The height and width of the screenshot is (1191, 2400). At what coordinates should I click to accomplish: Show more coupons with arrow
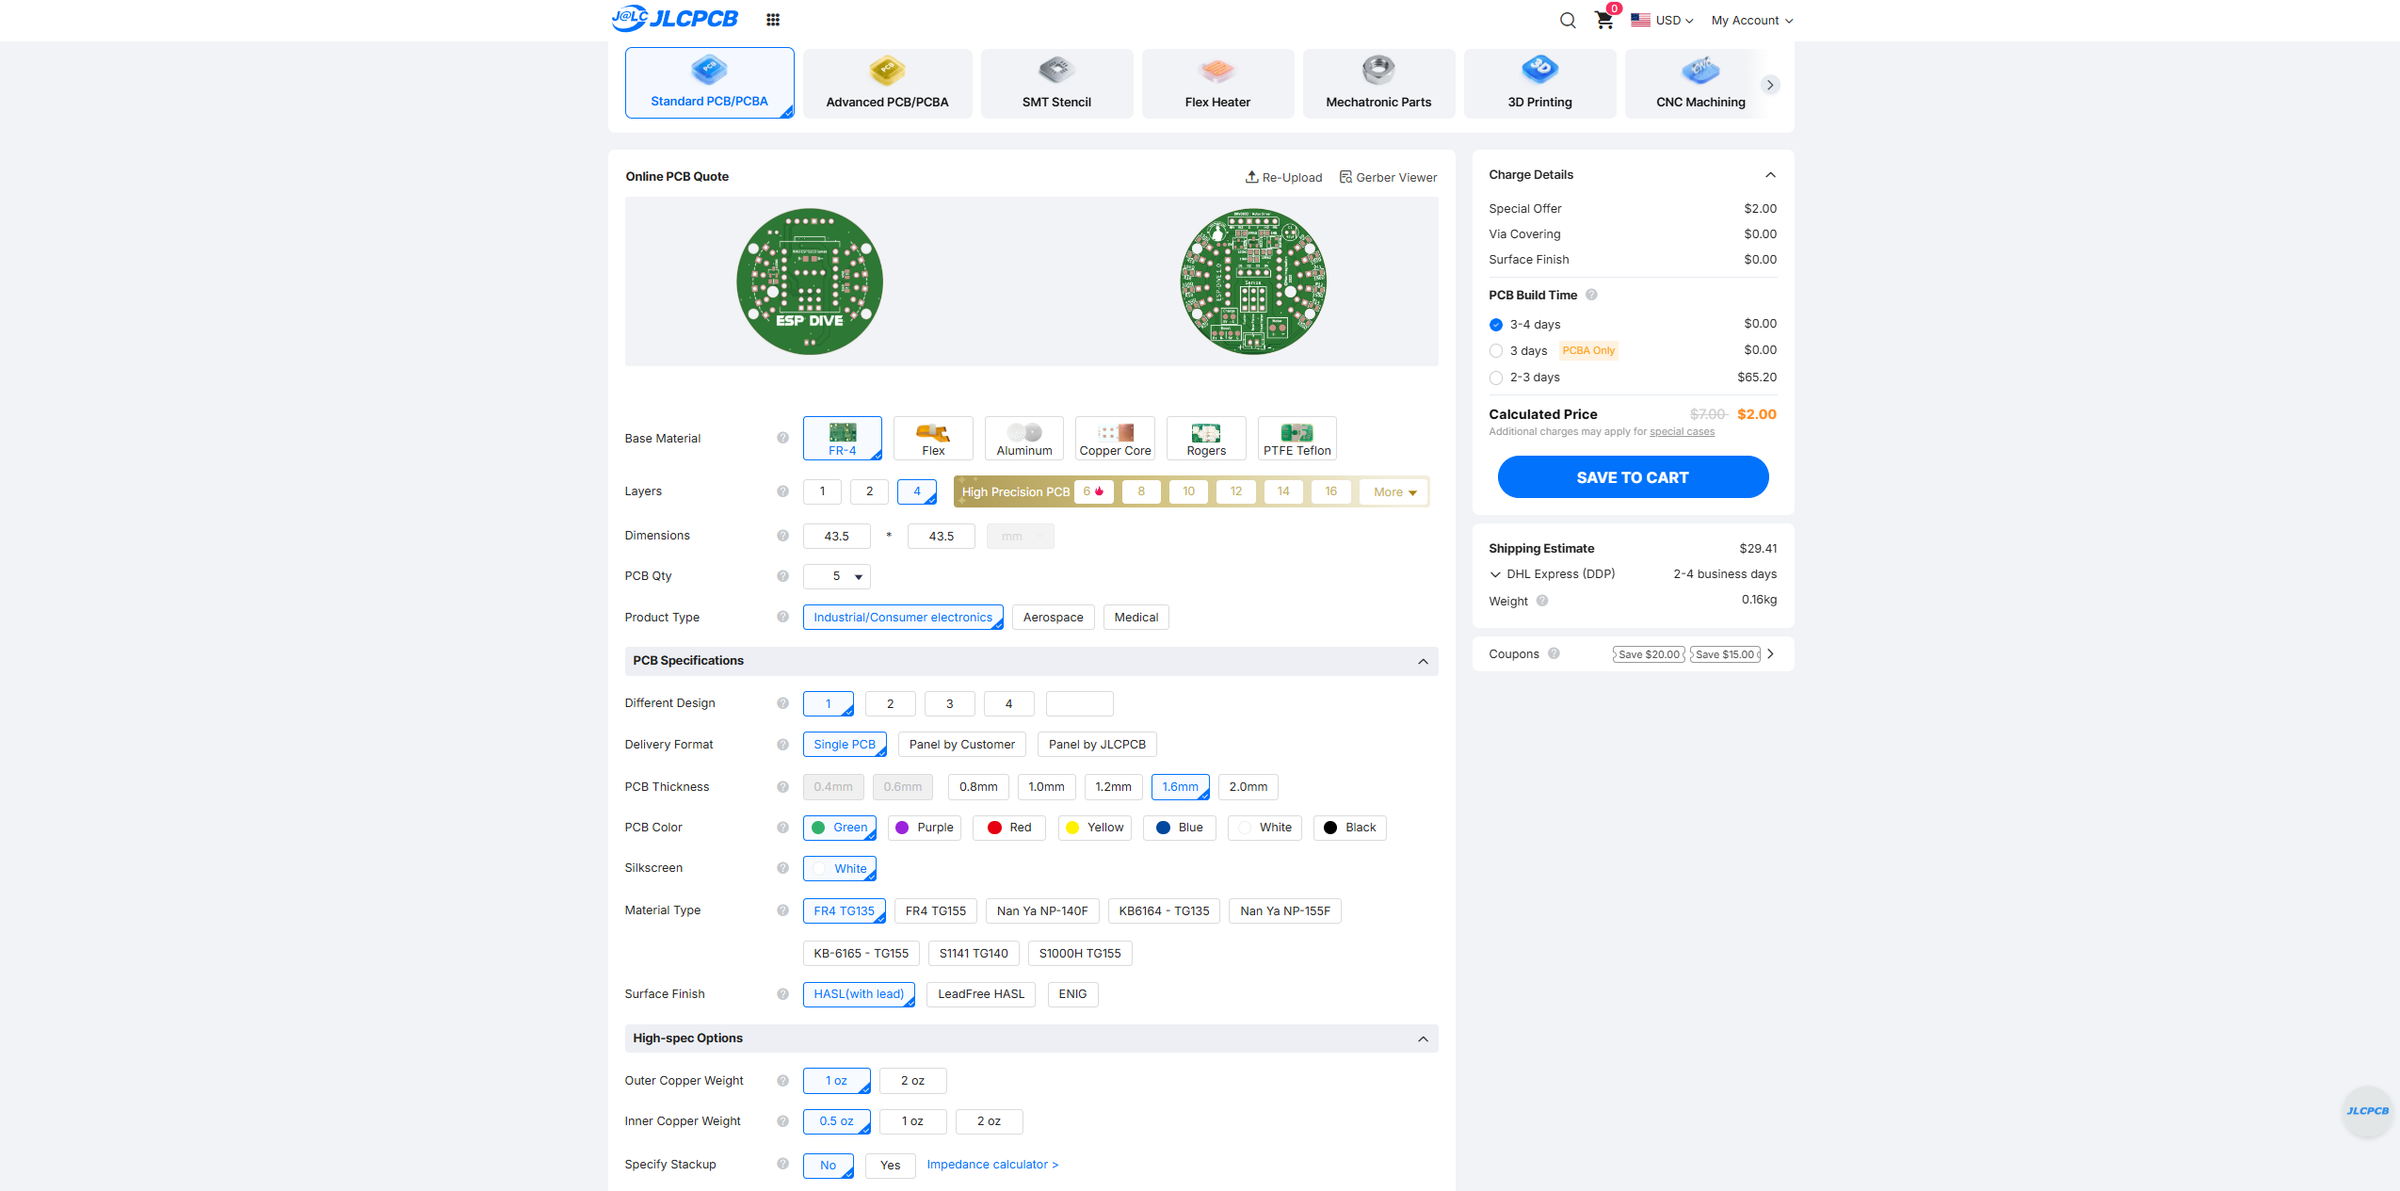click(1770, 654)
